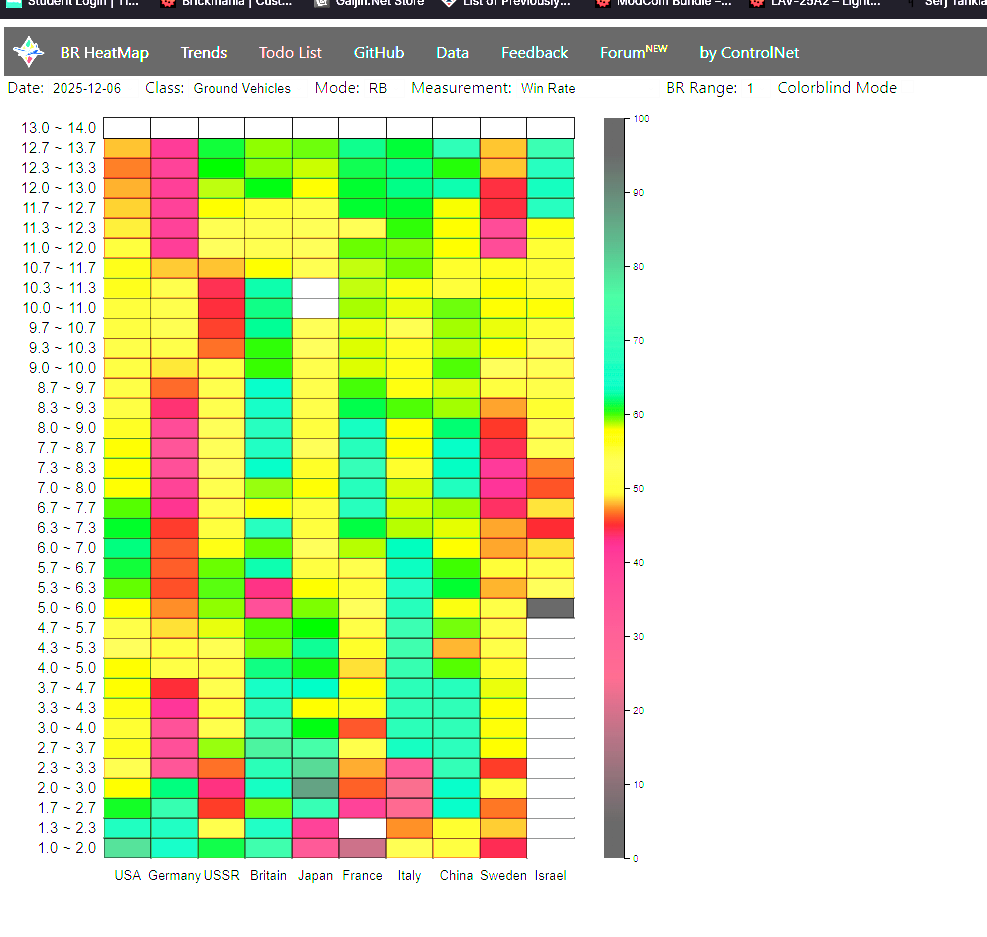Expand the Class dropdown set to Ground Vehicles
The image size is (987, 937).
242,89
